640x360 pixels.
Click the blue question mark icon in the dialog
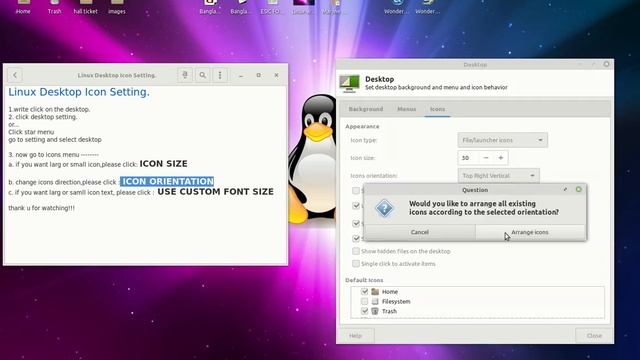point(384,209)
